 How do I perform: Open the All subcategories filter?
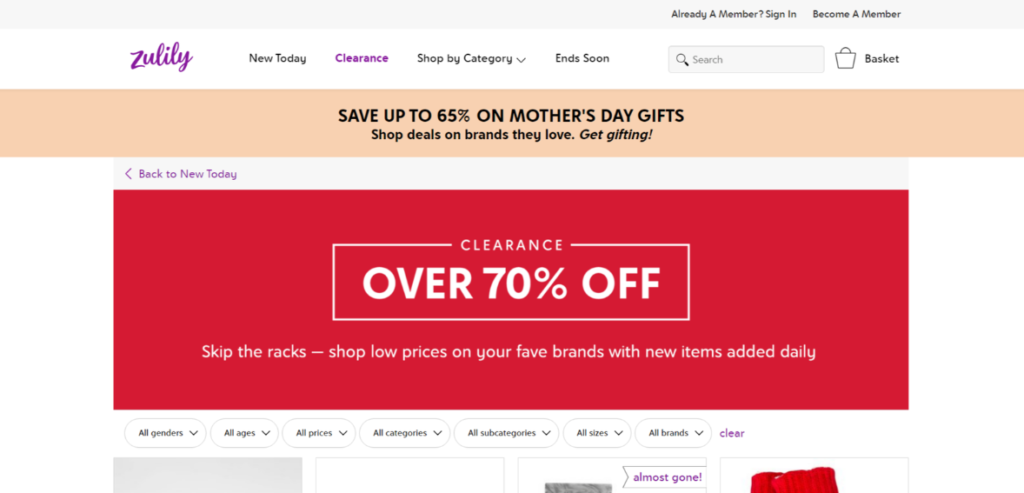click(506, 433)
